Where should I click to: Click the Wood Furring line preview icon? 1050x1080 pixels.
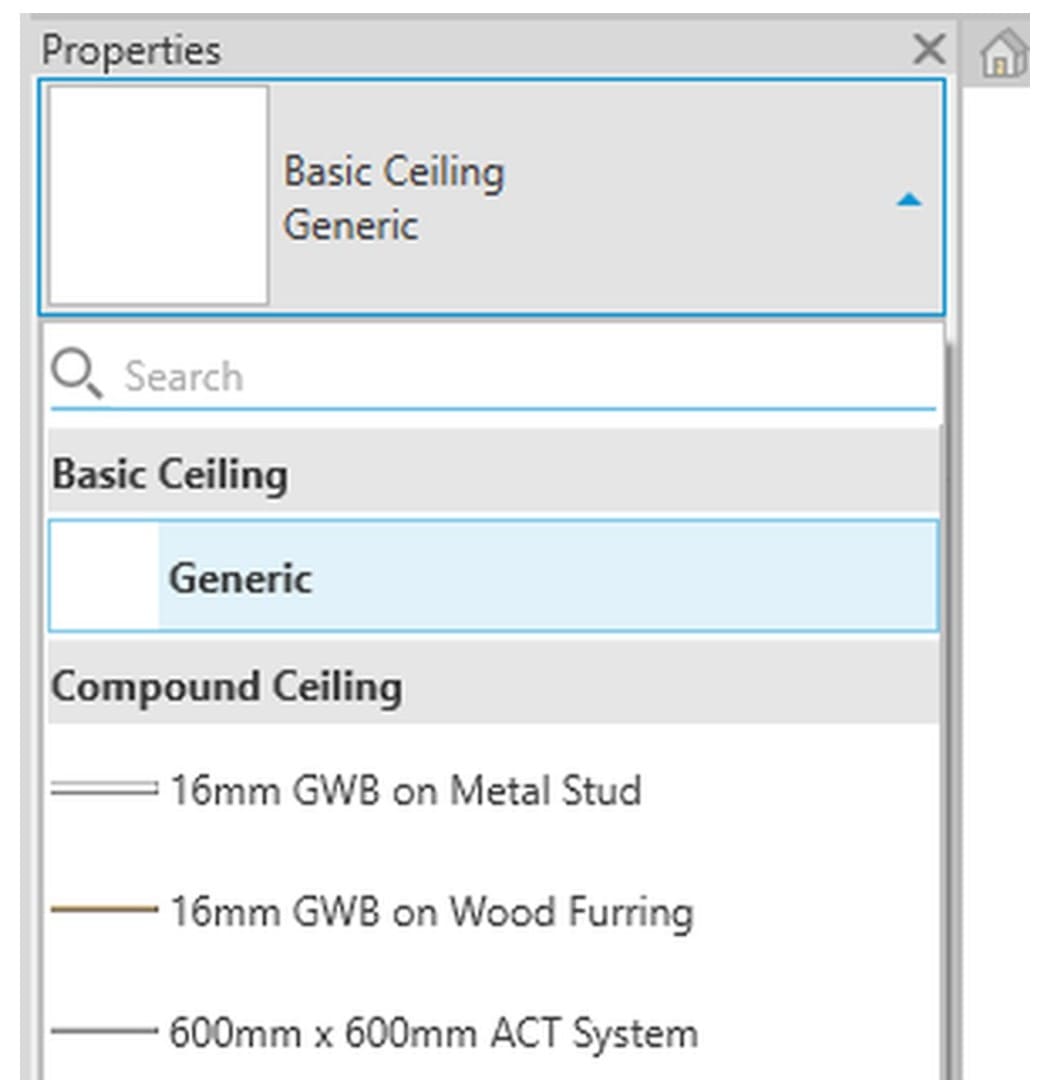[x=104, y=909]
